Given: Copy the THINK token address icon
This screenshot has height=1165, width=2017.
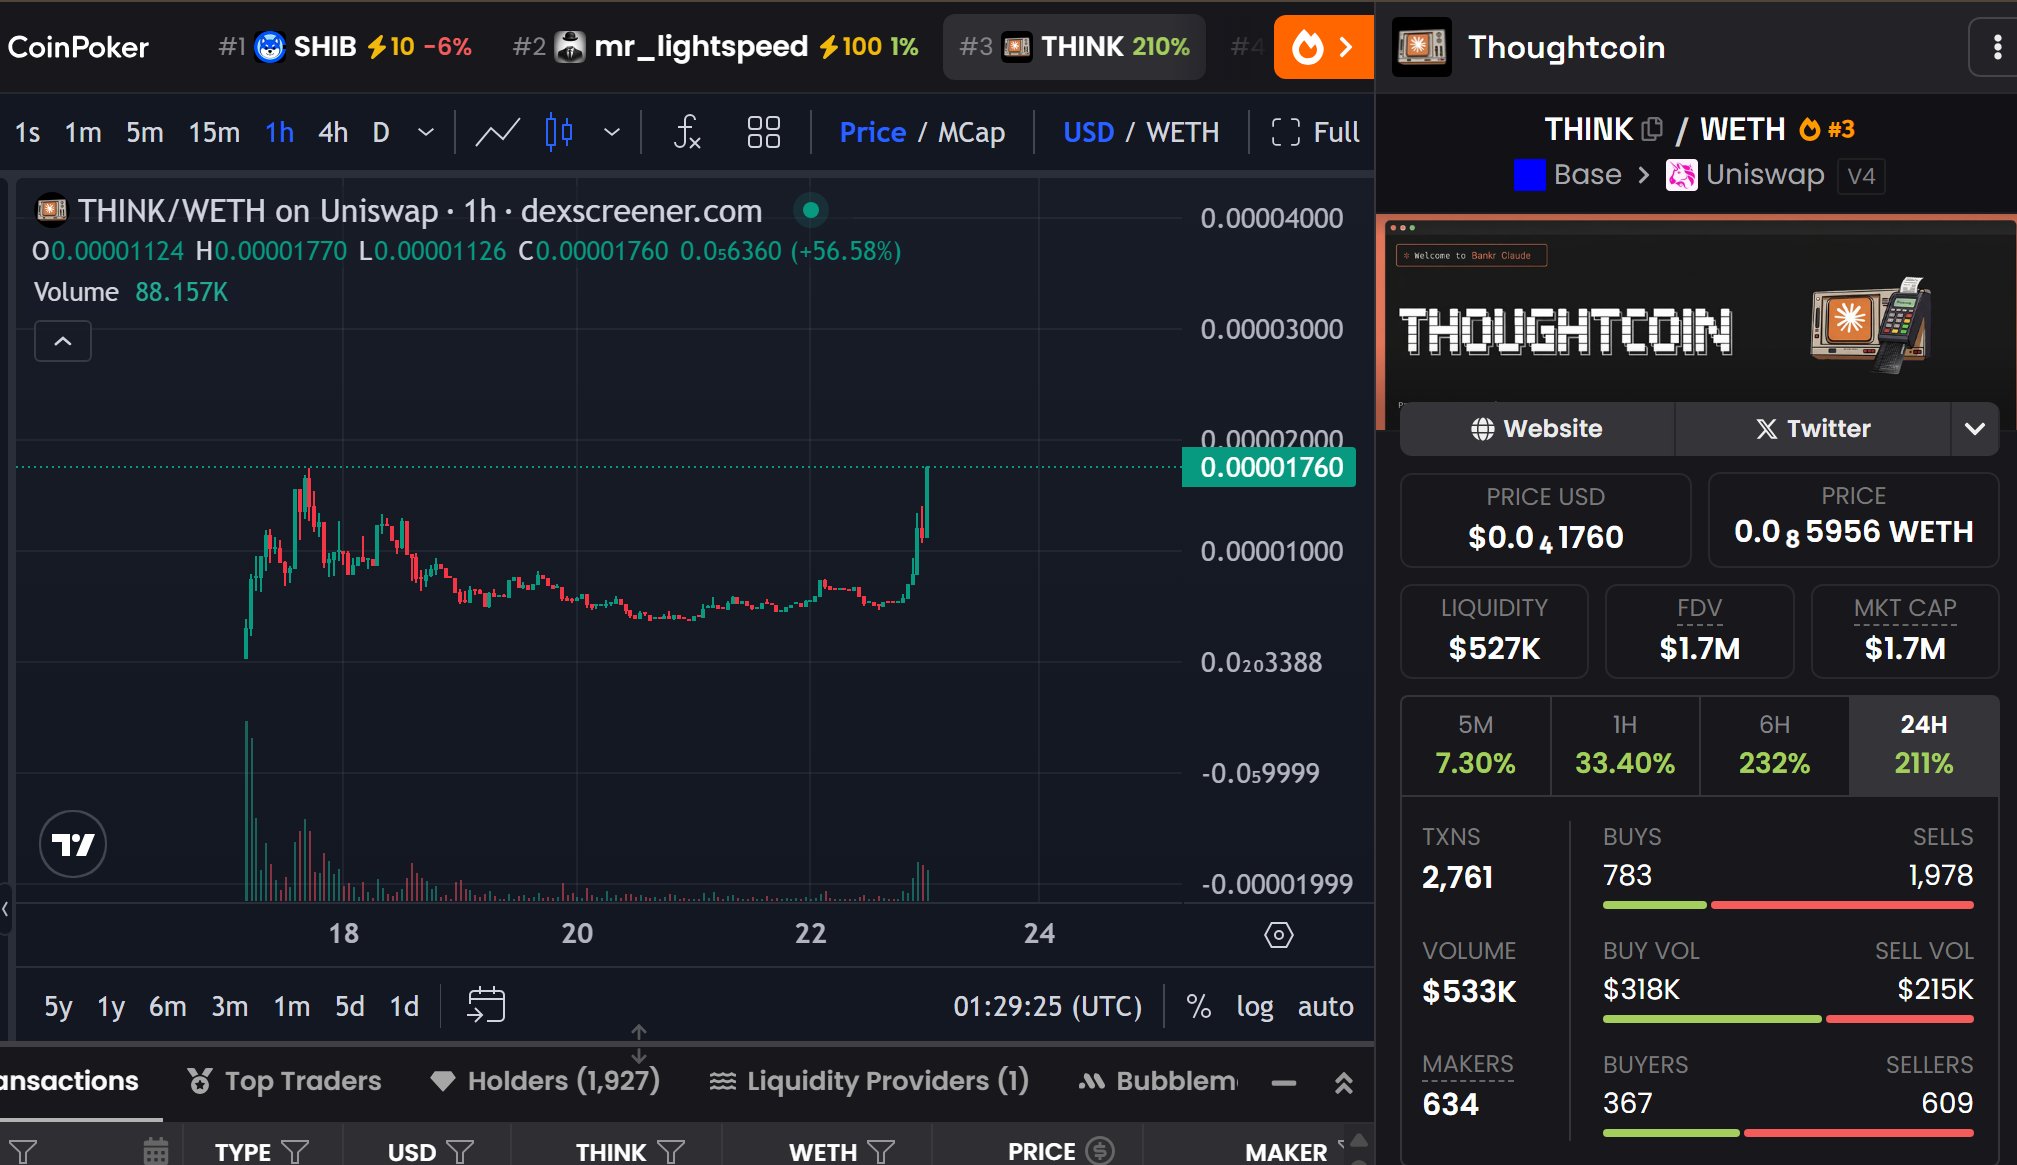Looking at the screenshot, I should click(1652, 129).
